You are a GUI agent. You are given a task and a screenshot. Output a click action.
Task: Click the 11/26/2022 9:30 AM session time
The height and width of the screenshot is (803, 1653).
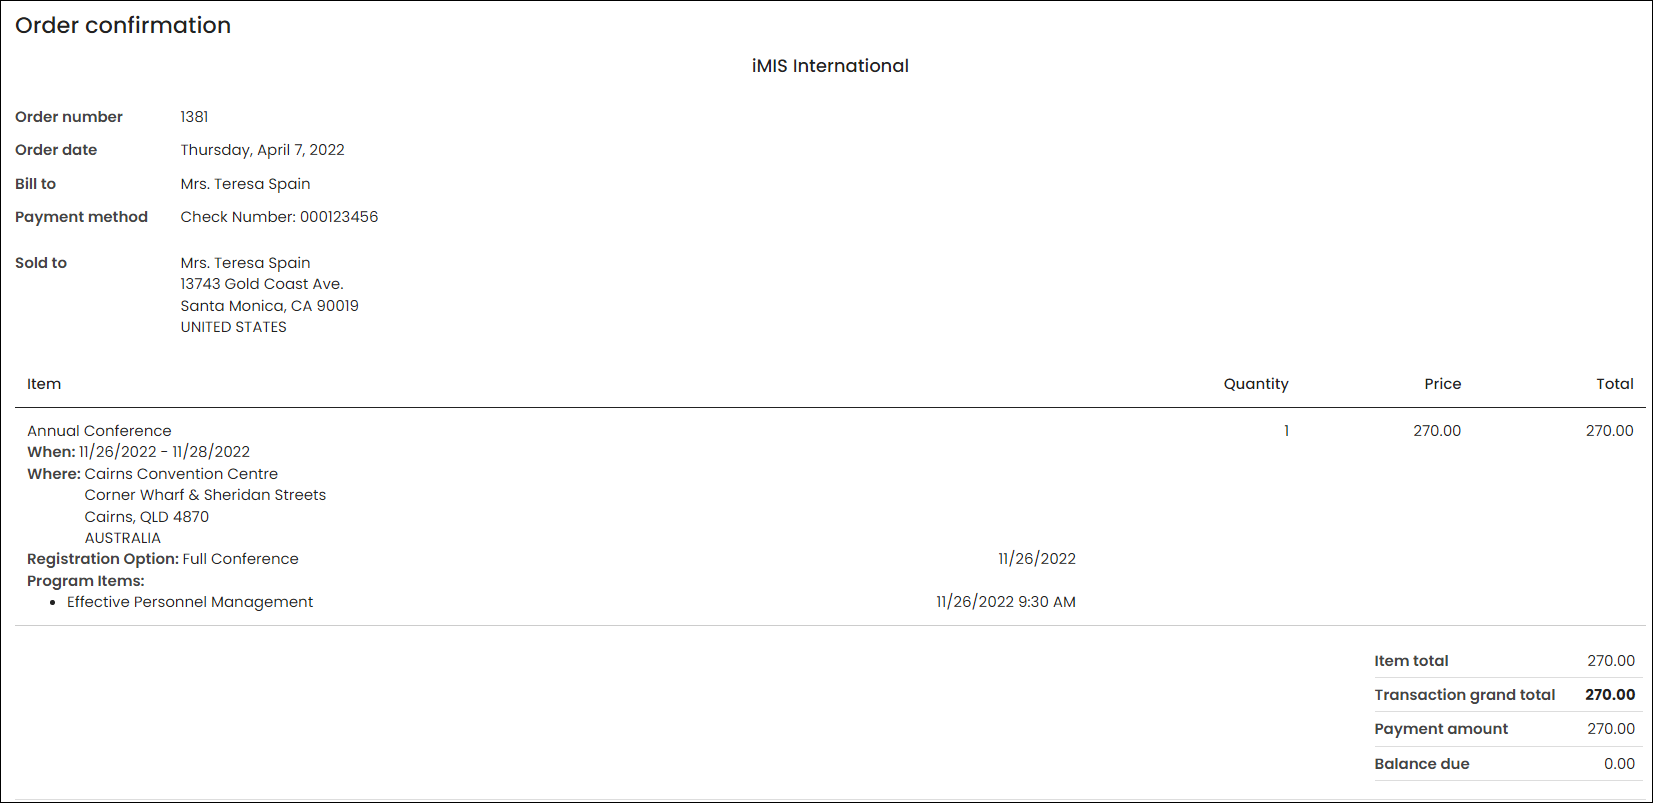(1006, 602)
